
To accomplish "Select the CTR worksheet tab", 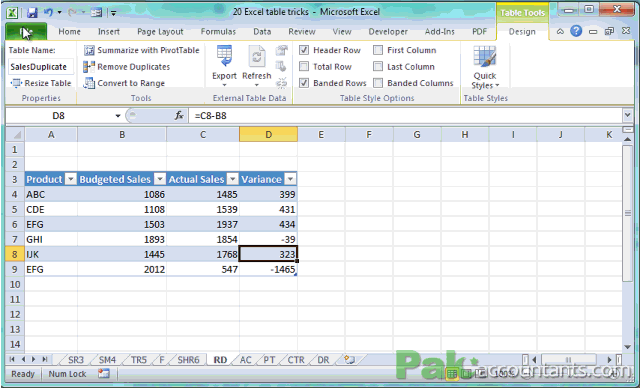I will click(x=296, y=360).
